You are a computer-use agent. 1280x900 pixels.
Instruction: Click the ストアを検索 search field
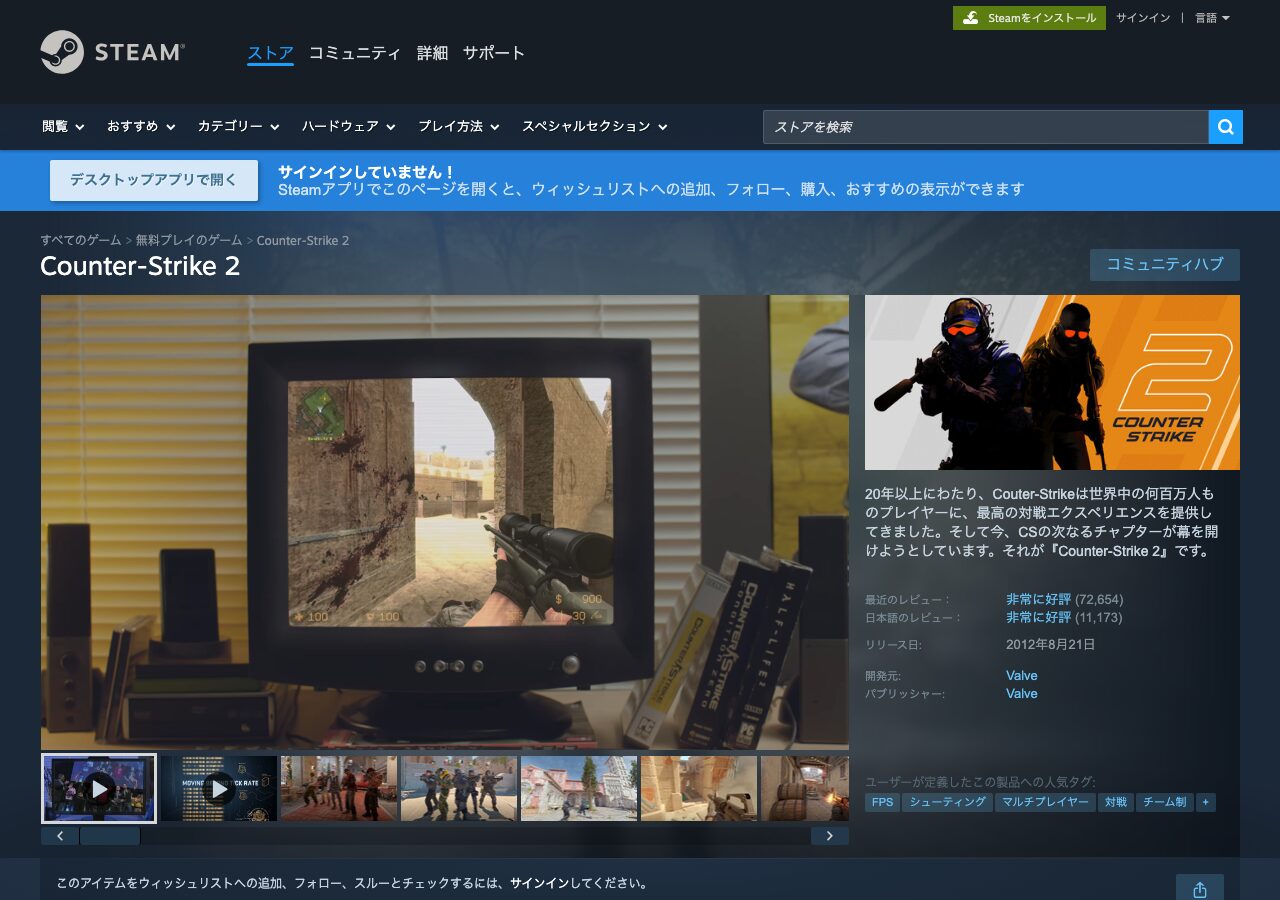(985, 127)
